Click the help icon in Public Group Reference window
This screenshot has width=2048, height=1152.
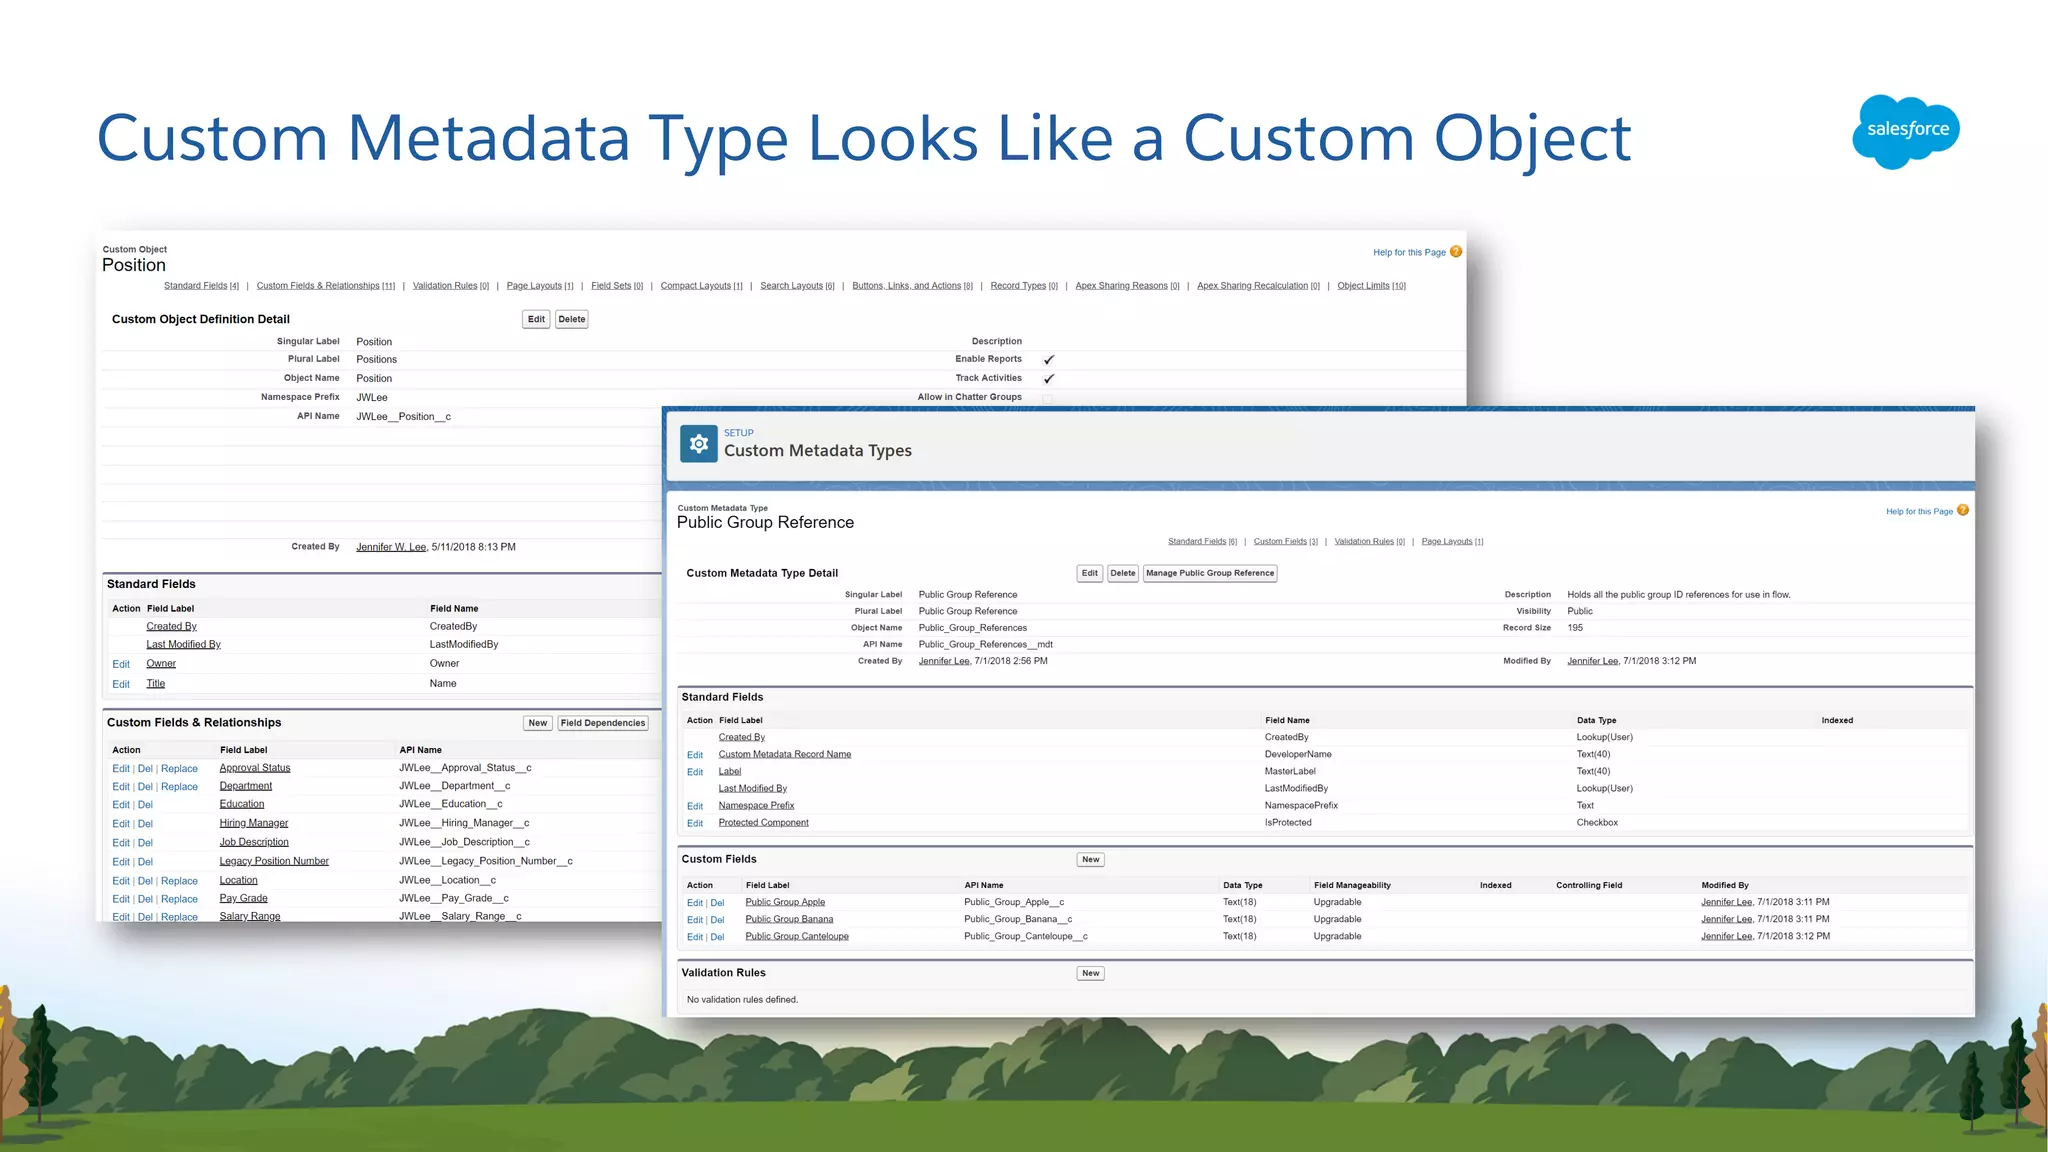click(x=1963, y=510)
